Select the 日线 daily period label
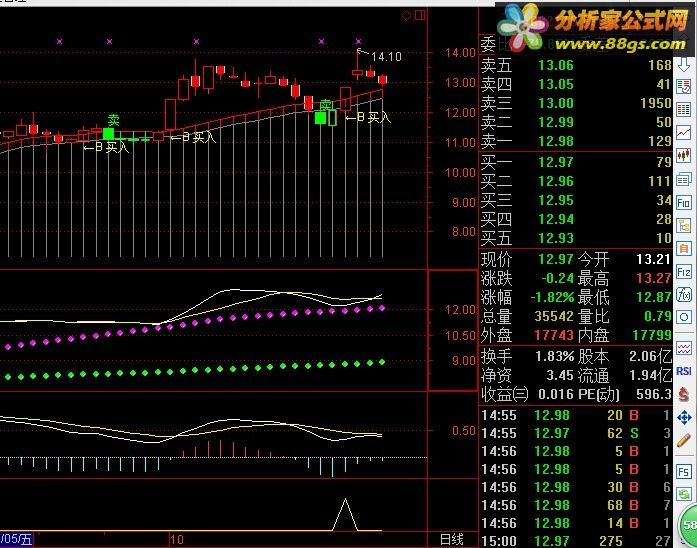 click(x=452, y=540)
